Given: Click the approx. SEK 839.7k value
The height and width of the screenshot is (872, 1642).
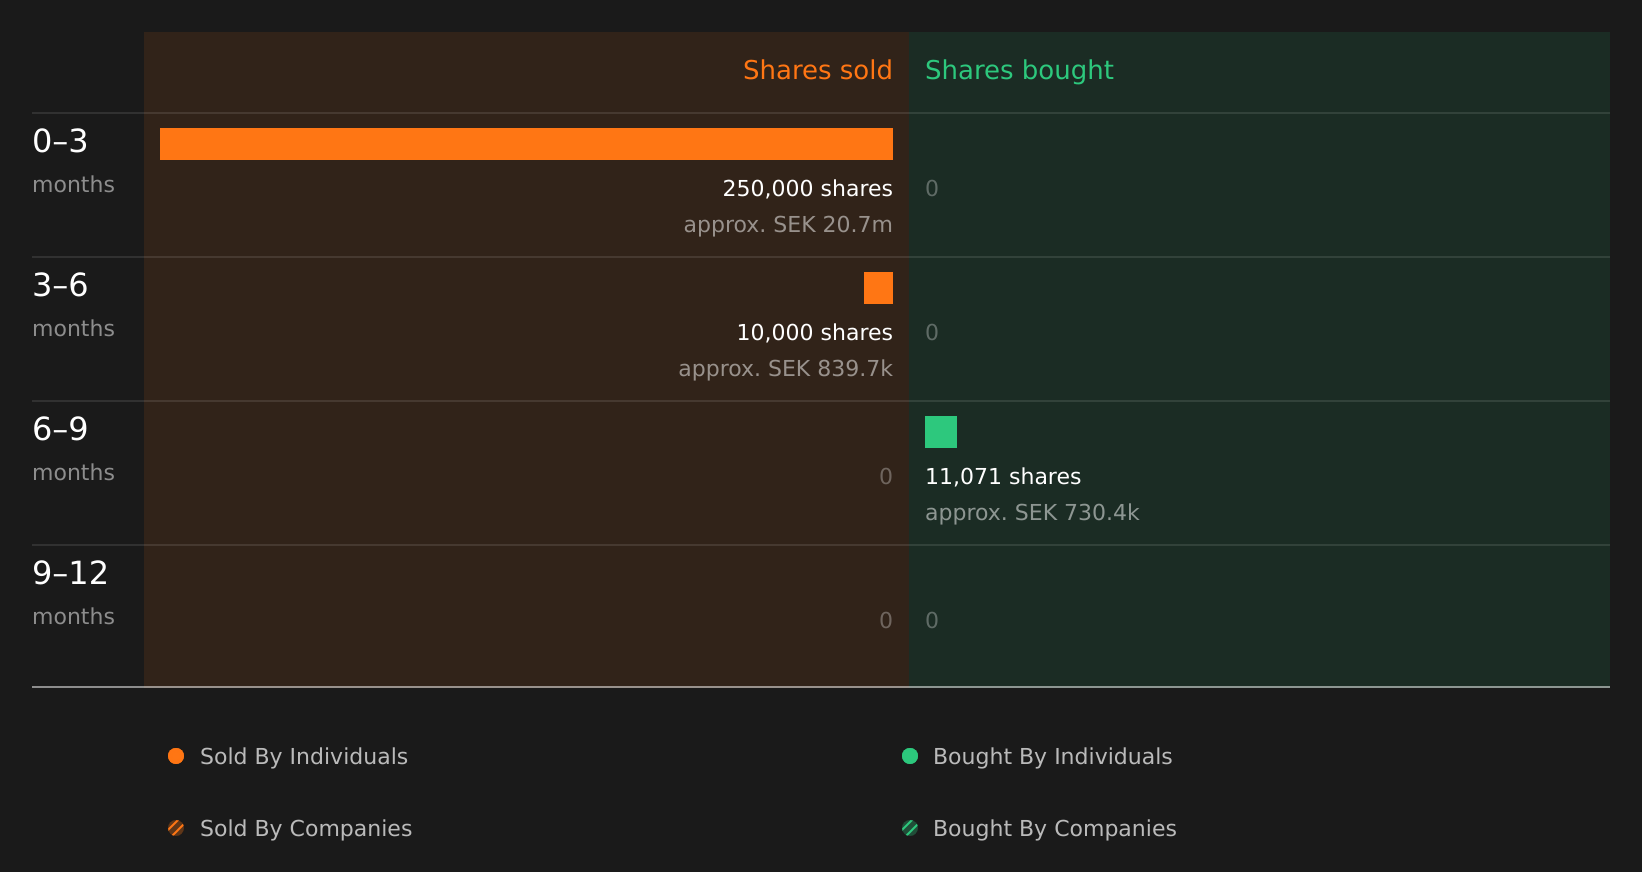Looking at the screenshot, I should tap(785, 368).
